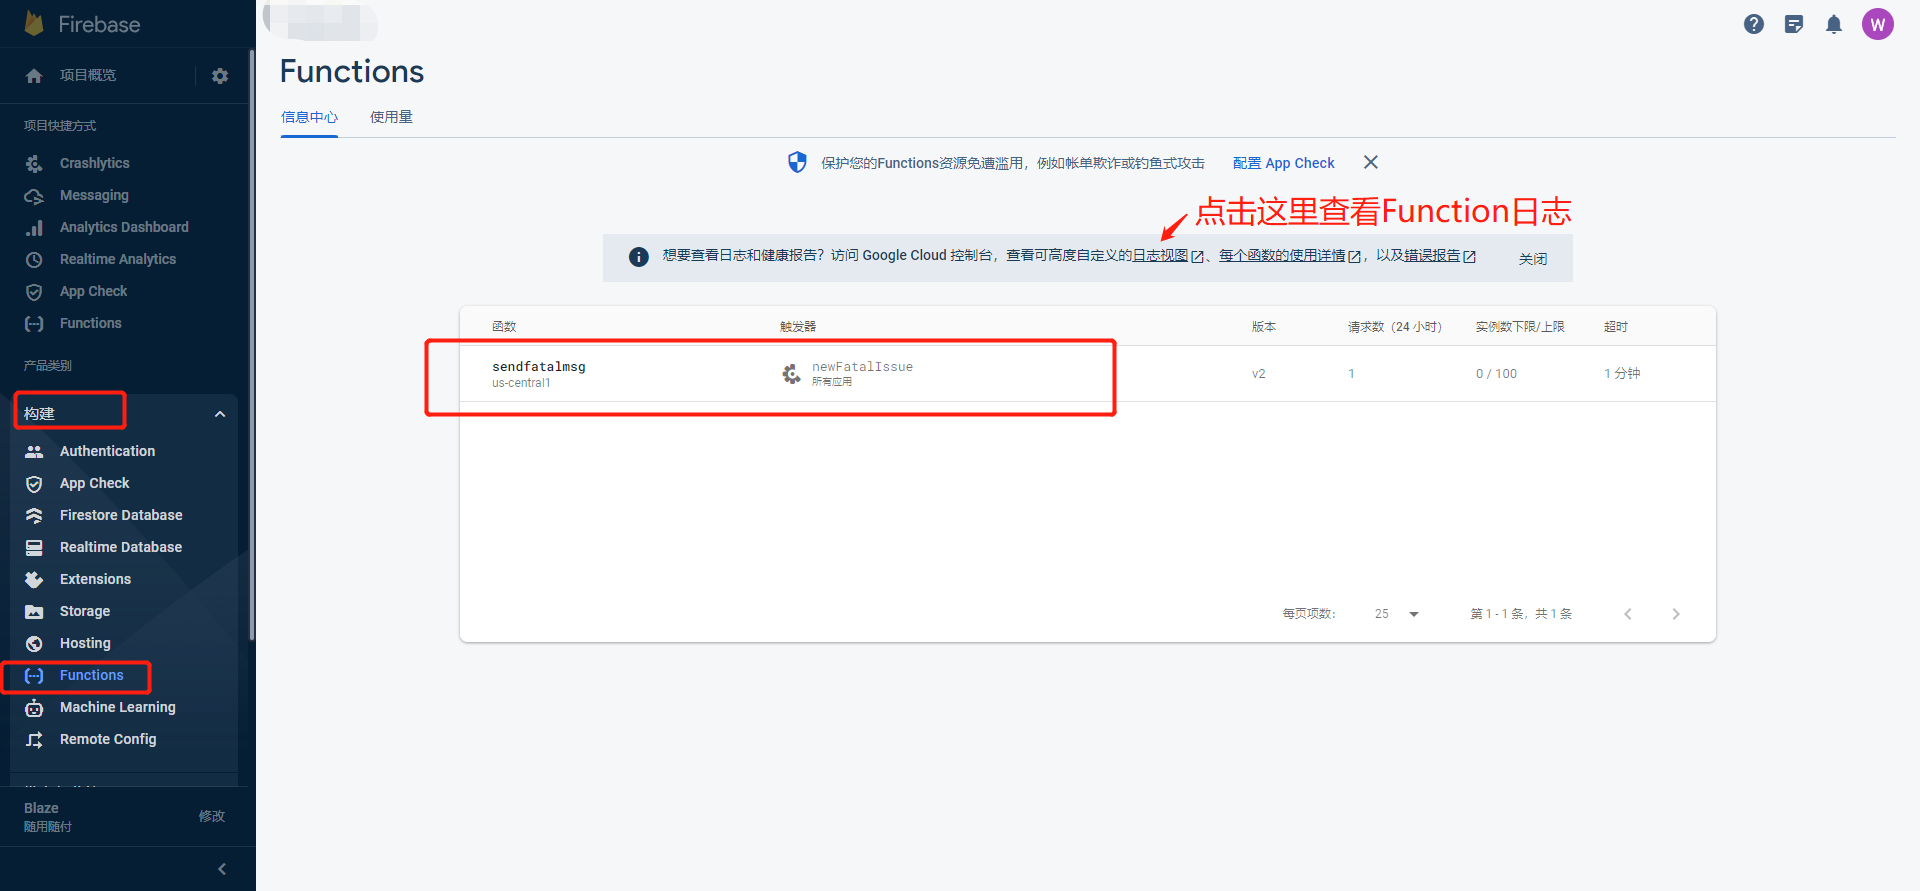Click the 1 分钟 timeout cell

[1622, 374]
